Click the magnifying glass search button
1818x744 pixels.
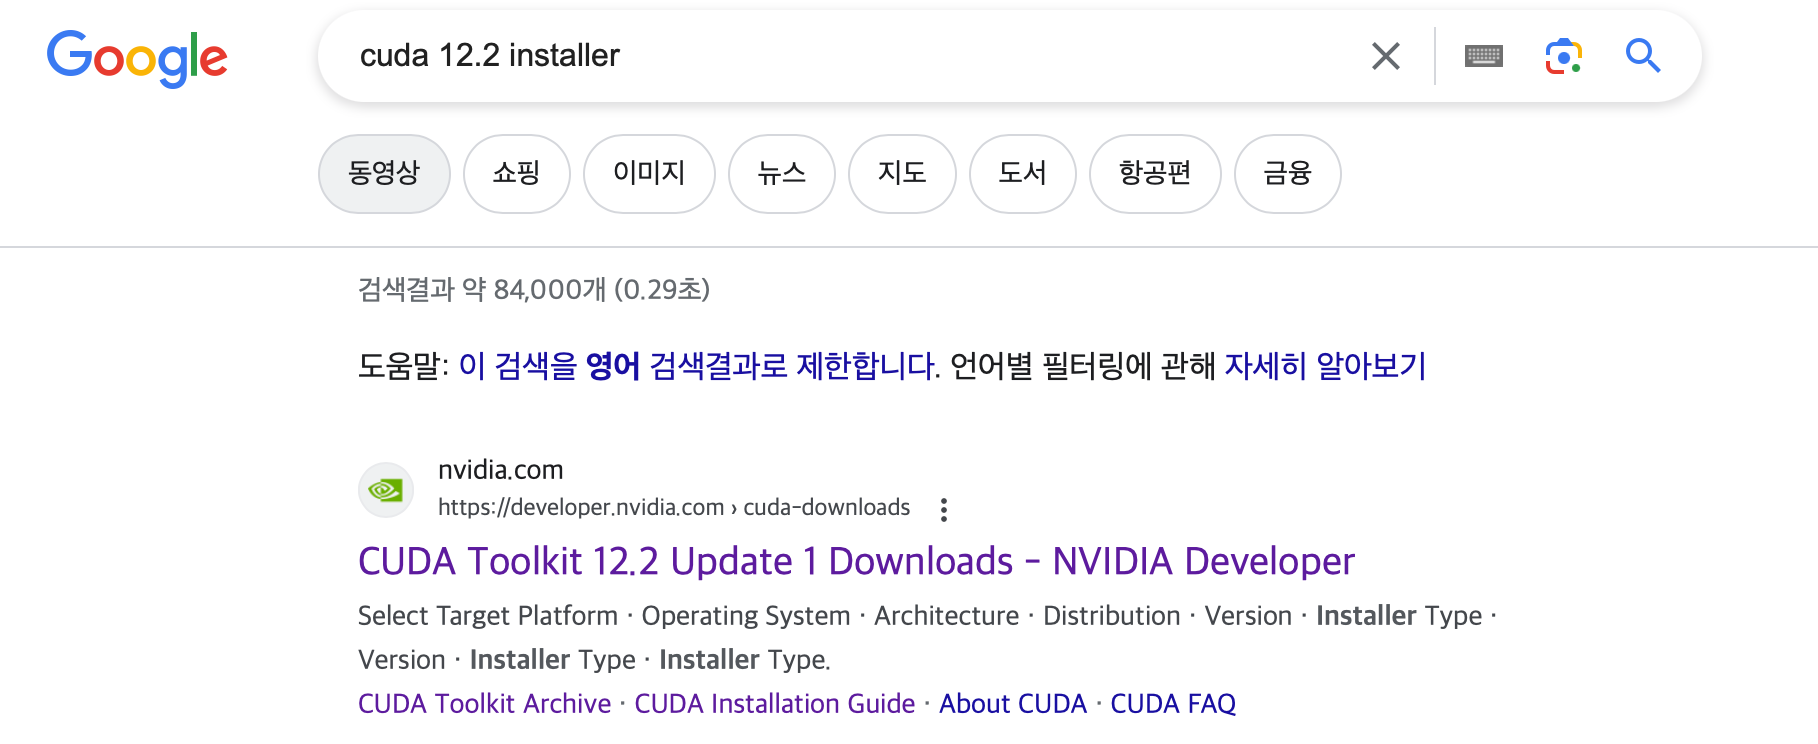(x=1643, y=56)
